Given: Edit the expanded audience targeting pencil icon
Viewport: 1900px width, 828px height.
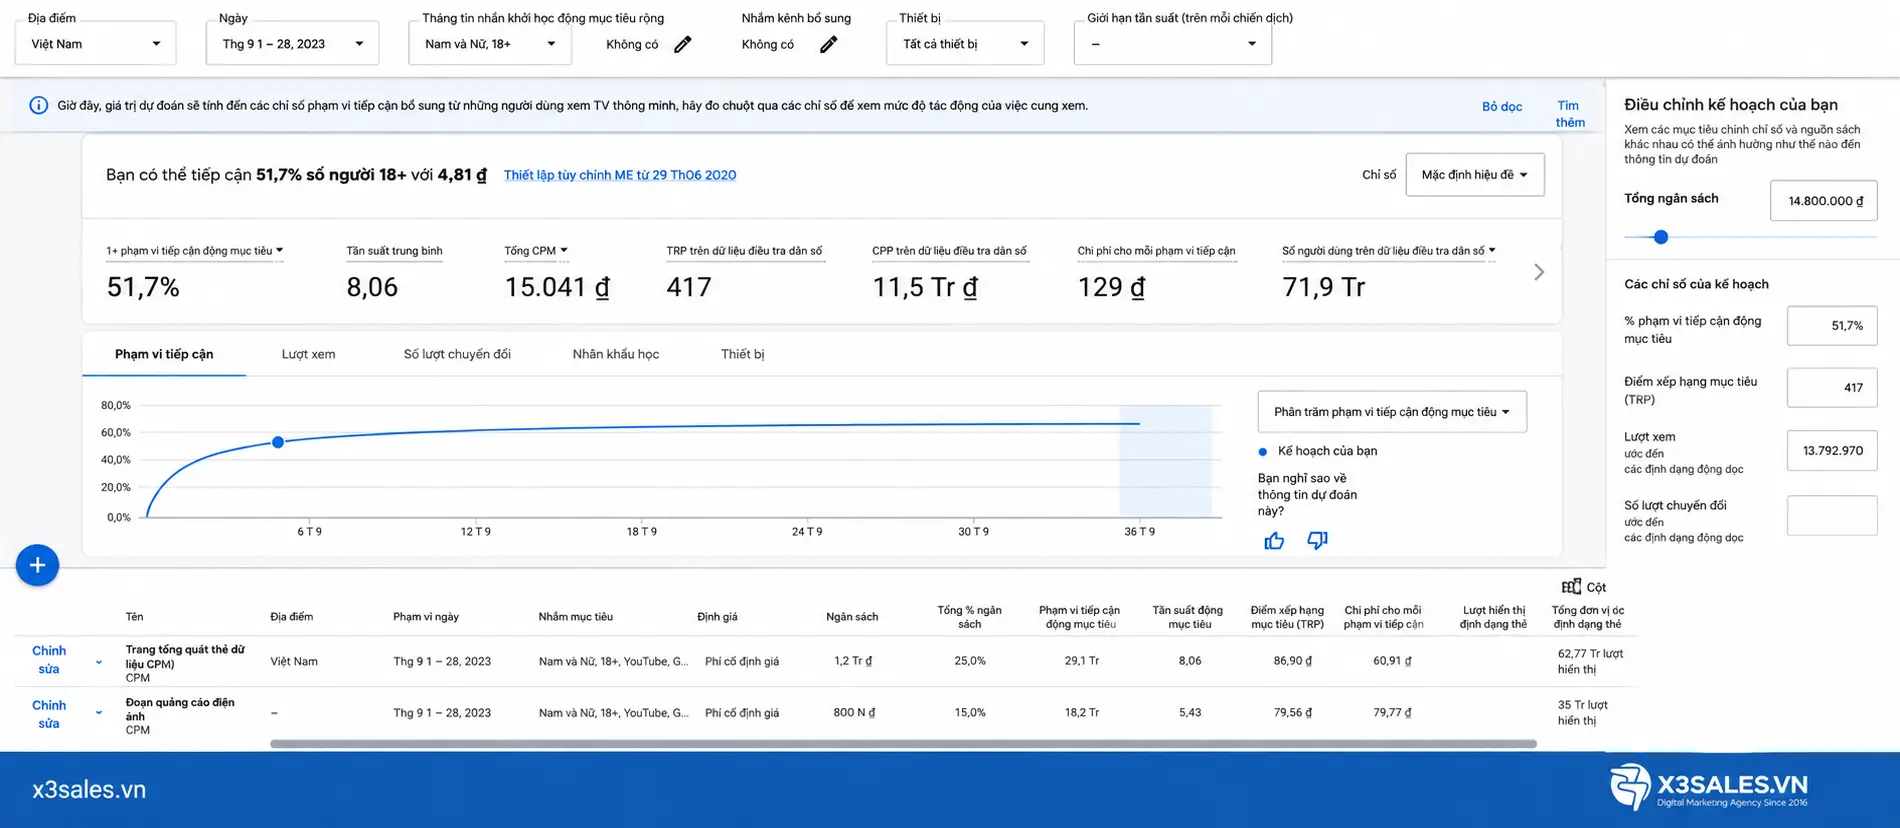Looking at the screenshot, I should (x=682, y=44).
